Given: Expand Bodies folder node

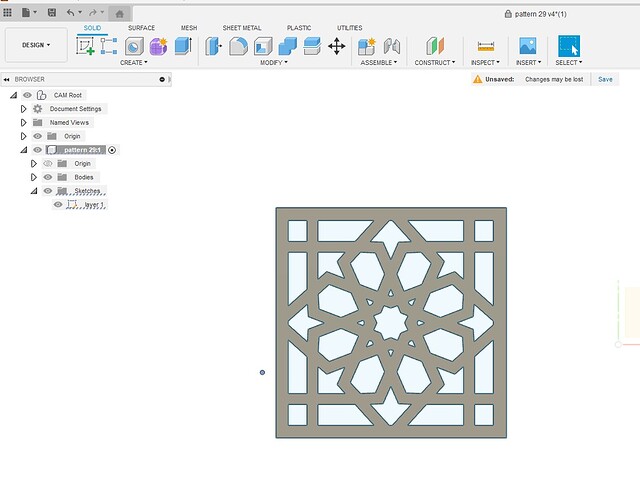Looking at the screenshot, I should (x=33, y=177).
